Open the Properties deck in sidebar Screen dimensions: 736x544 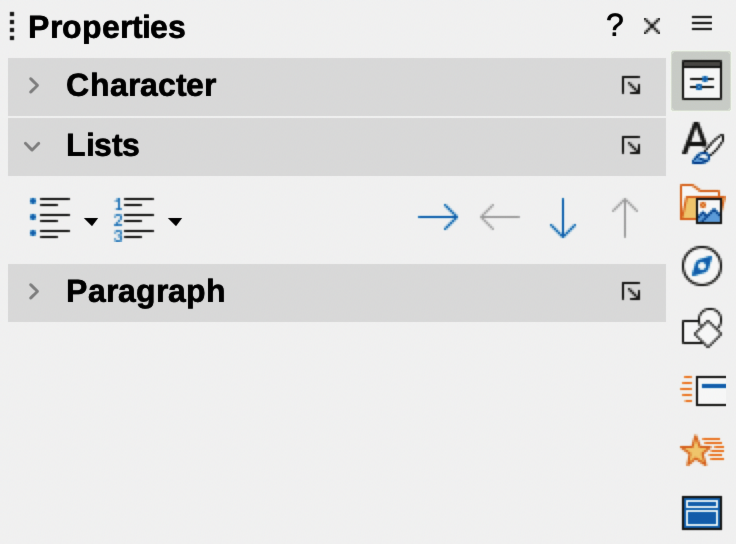tap(701, 82)
